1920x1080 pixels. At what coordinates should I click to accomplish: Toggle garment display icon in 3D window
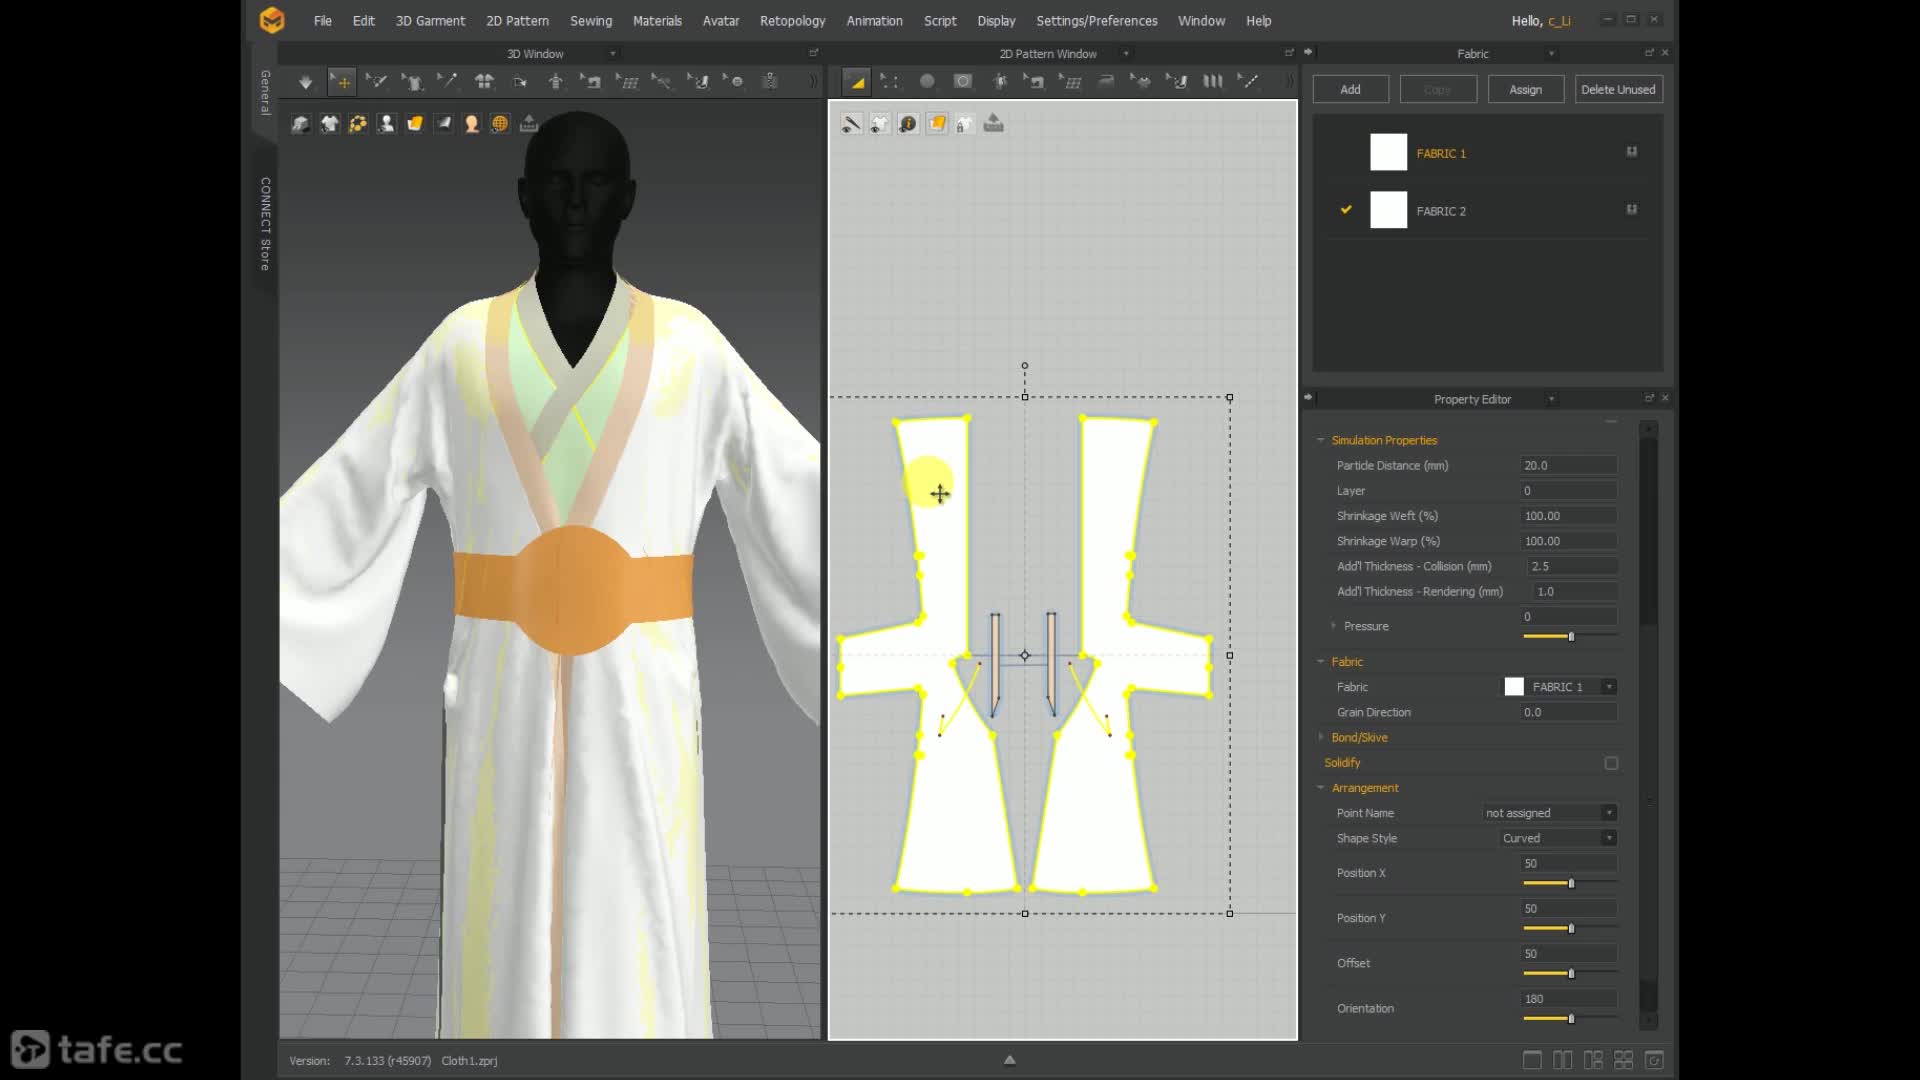pyautogui.click(x=329, y=124)
